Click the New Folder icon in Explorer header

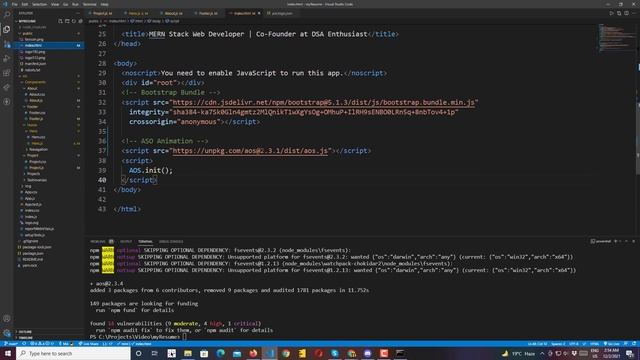[x=67, y=21]
